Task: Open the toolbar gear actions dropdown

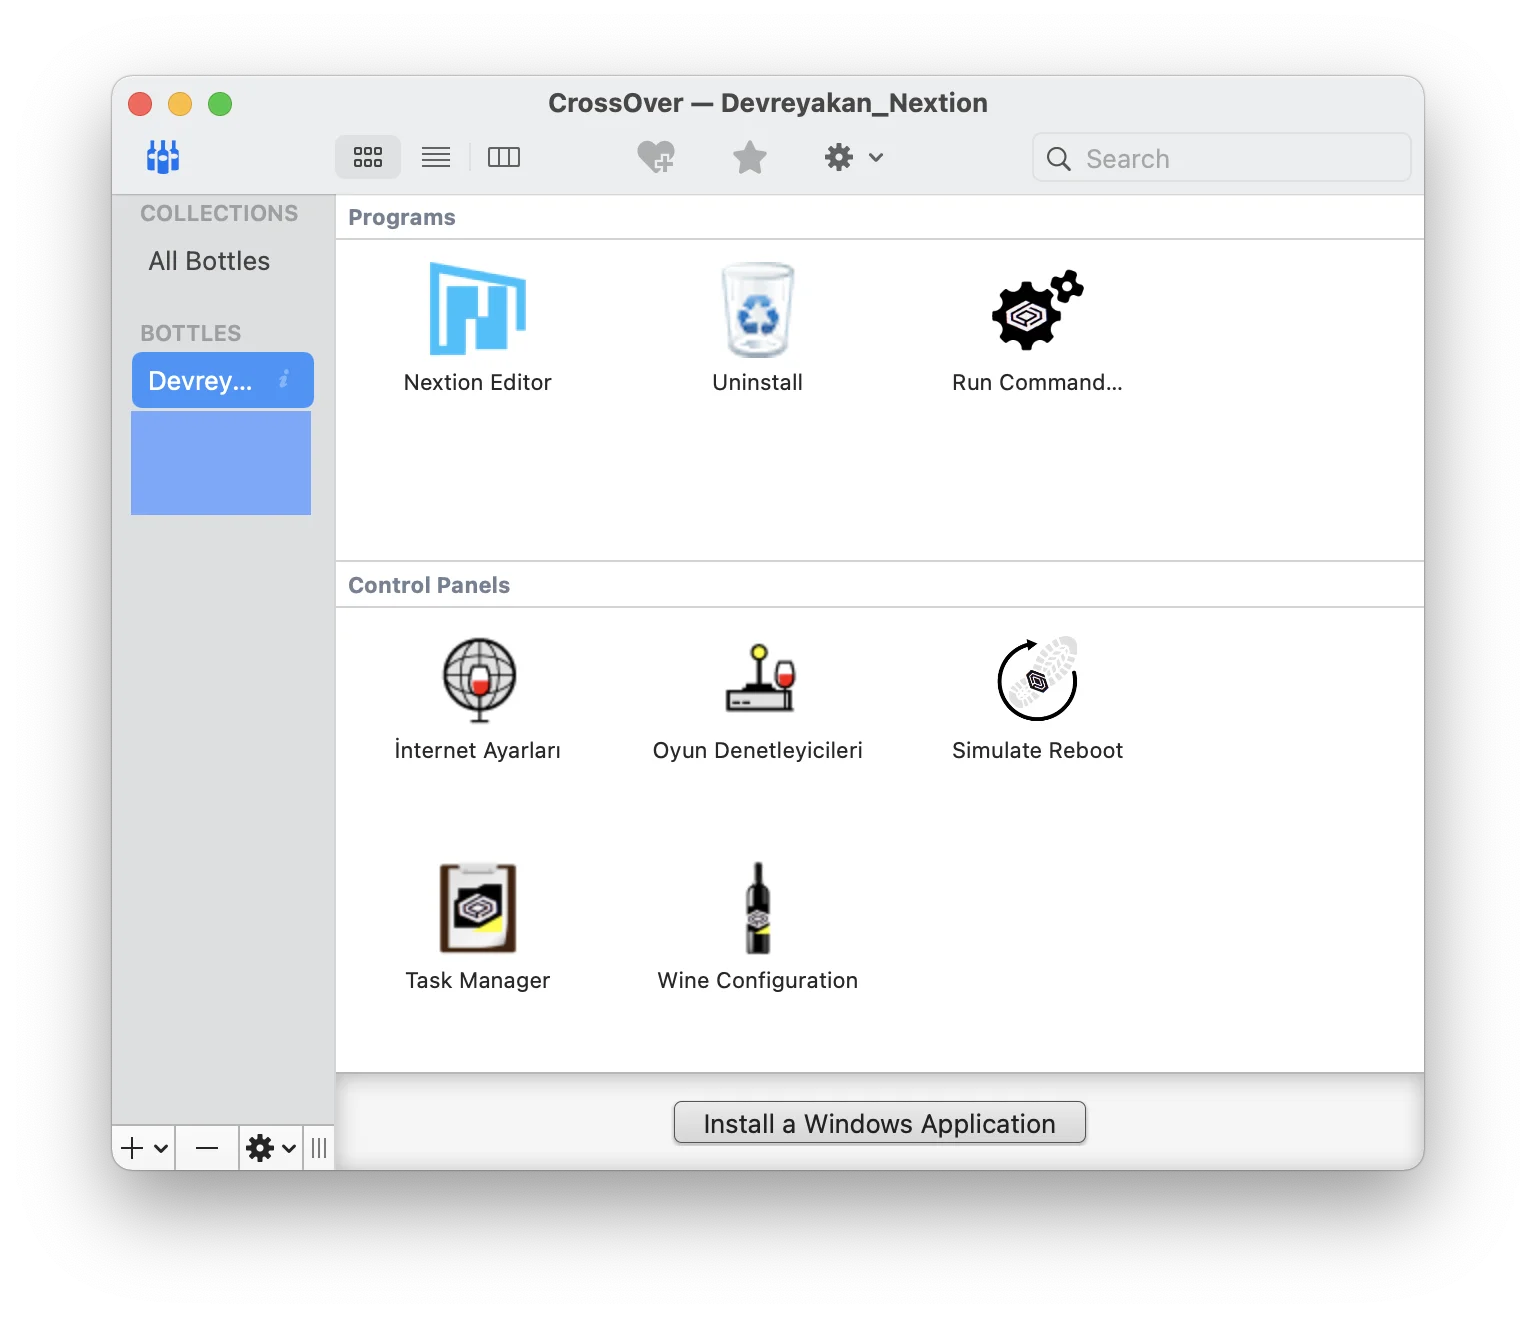Action: (x=853, y=157)
